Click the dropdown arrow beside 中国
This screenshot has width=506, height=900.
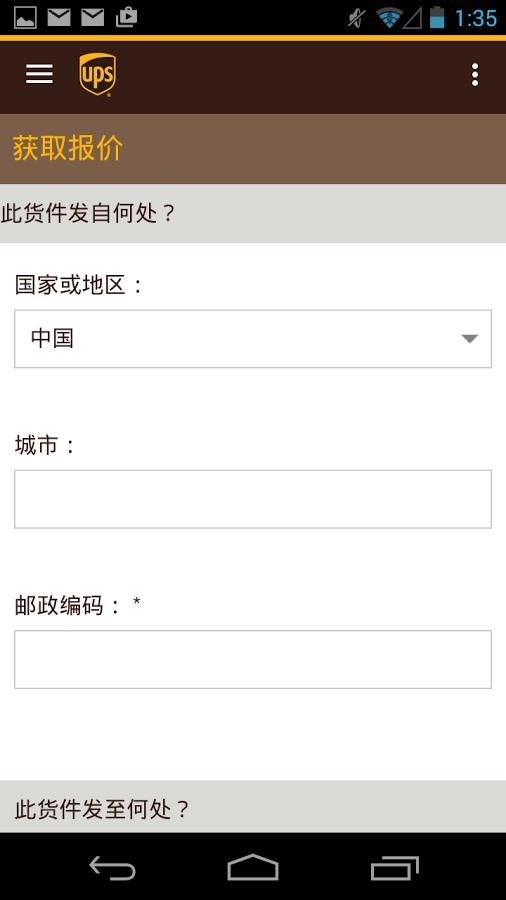tap(470, 339)
